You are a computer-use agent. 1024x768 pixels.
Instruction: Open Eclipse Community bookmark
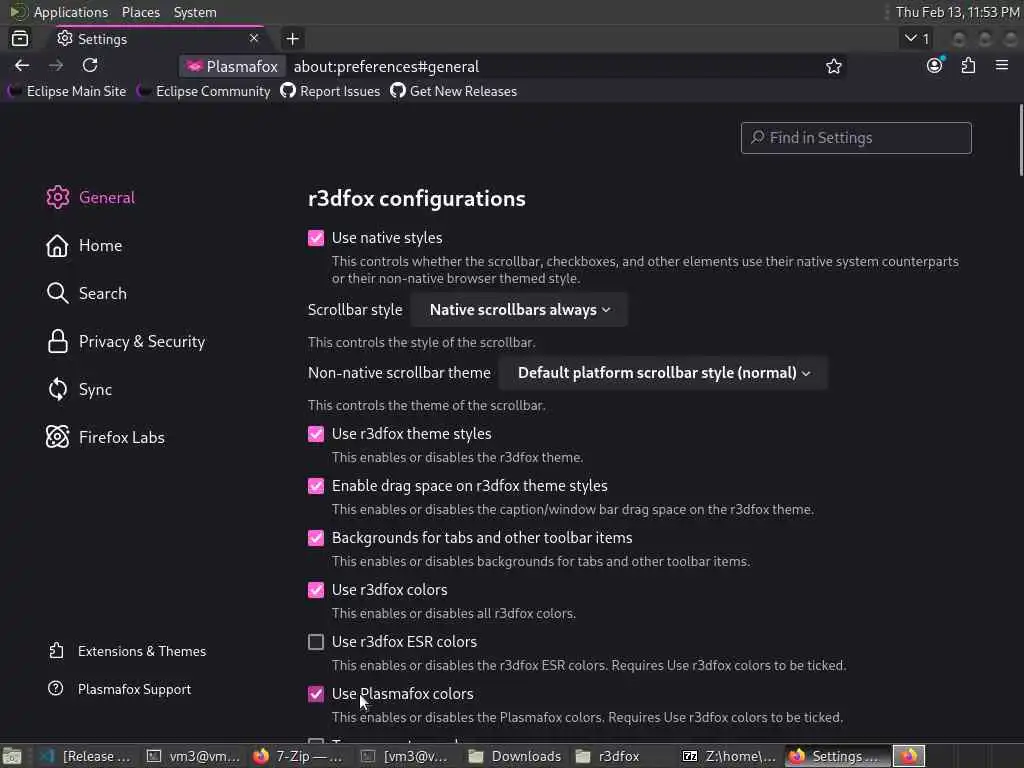[204, 91]
